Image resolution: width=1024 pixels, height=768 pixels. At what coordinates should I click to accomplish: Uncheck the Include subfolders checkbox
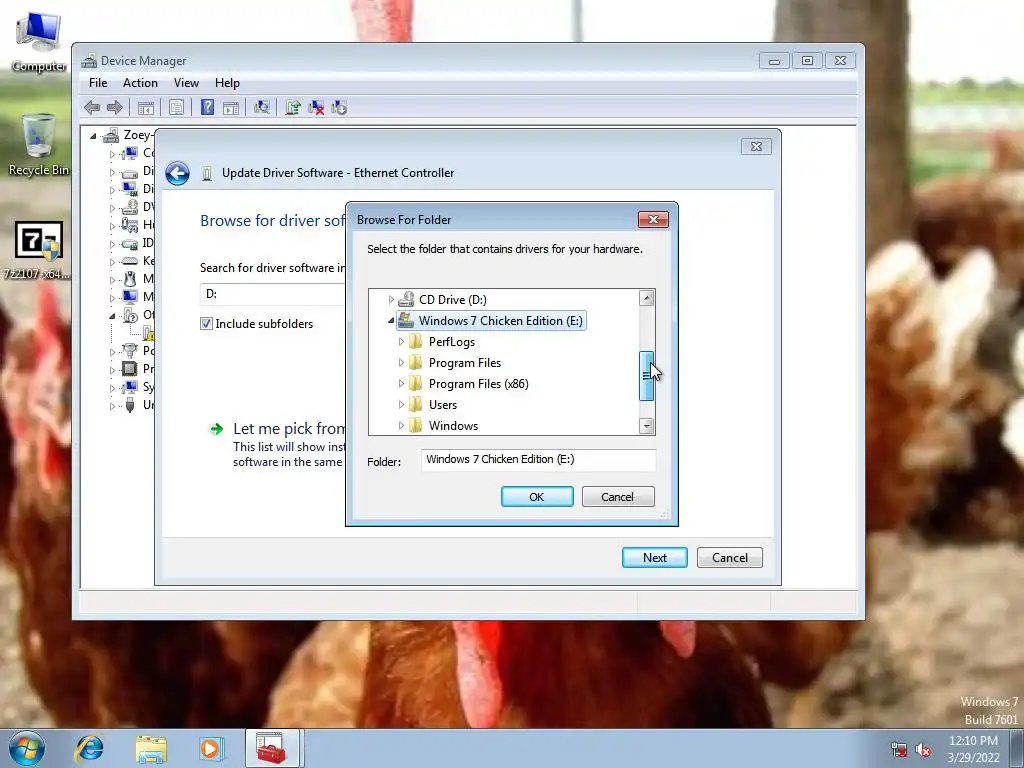click(x=206, y=323)
